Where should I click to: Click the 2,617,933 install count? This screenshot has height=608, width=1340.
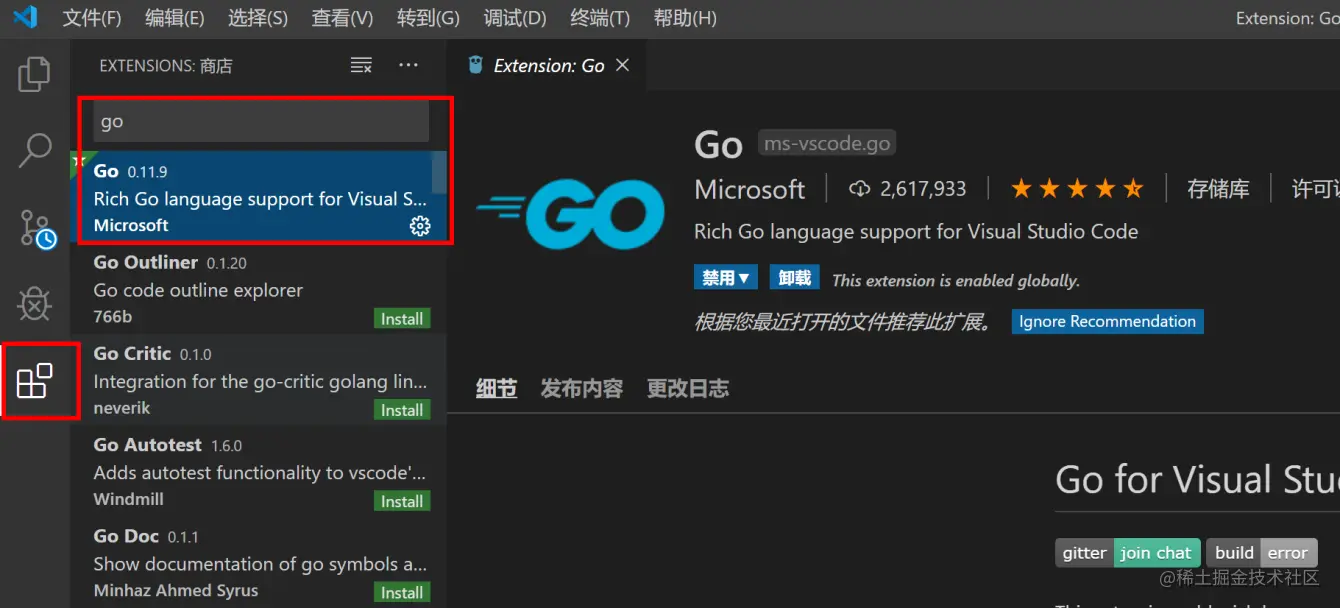tap(923, 189)
